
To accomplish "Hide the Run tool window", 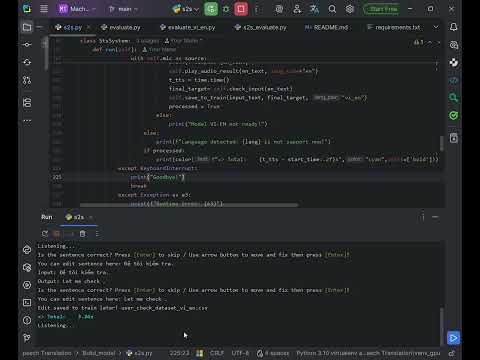I will [x=435, y=217].
